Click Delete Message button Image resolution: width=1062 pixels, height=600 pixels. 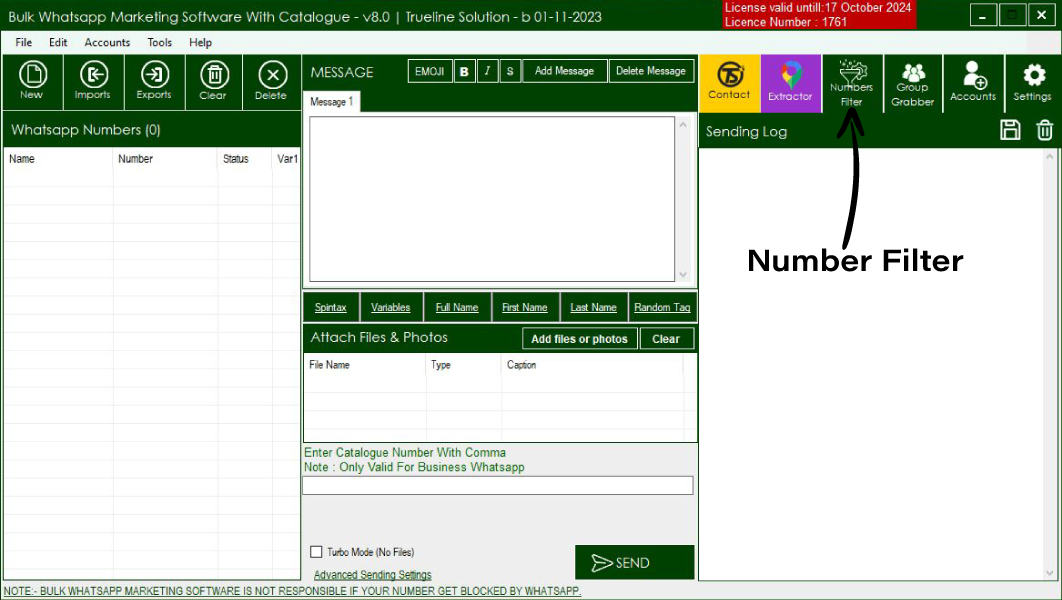coord(651,71)
